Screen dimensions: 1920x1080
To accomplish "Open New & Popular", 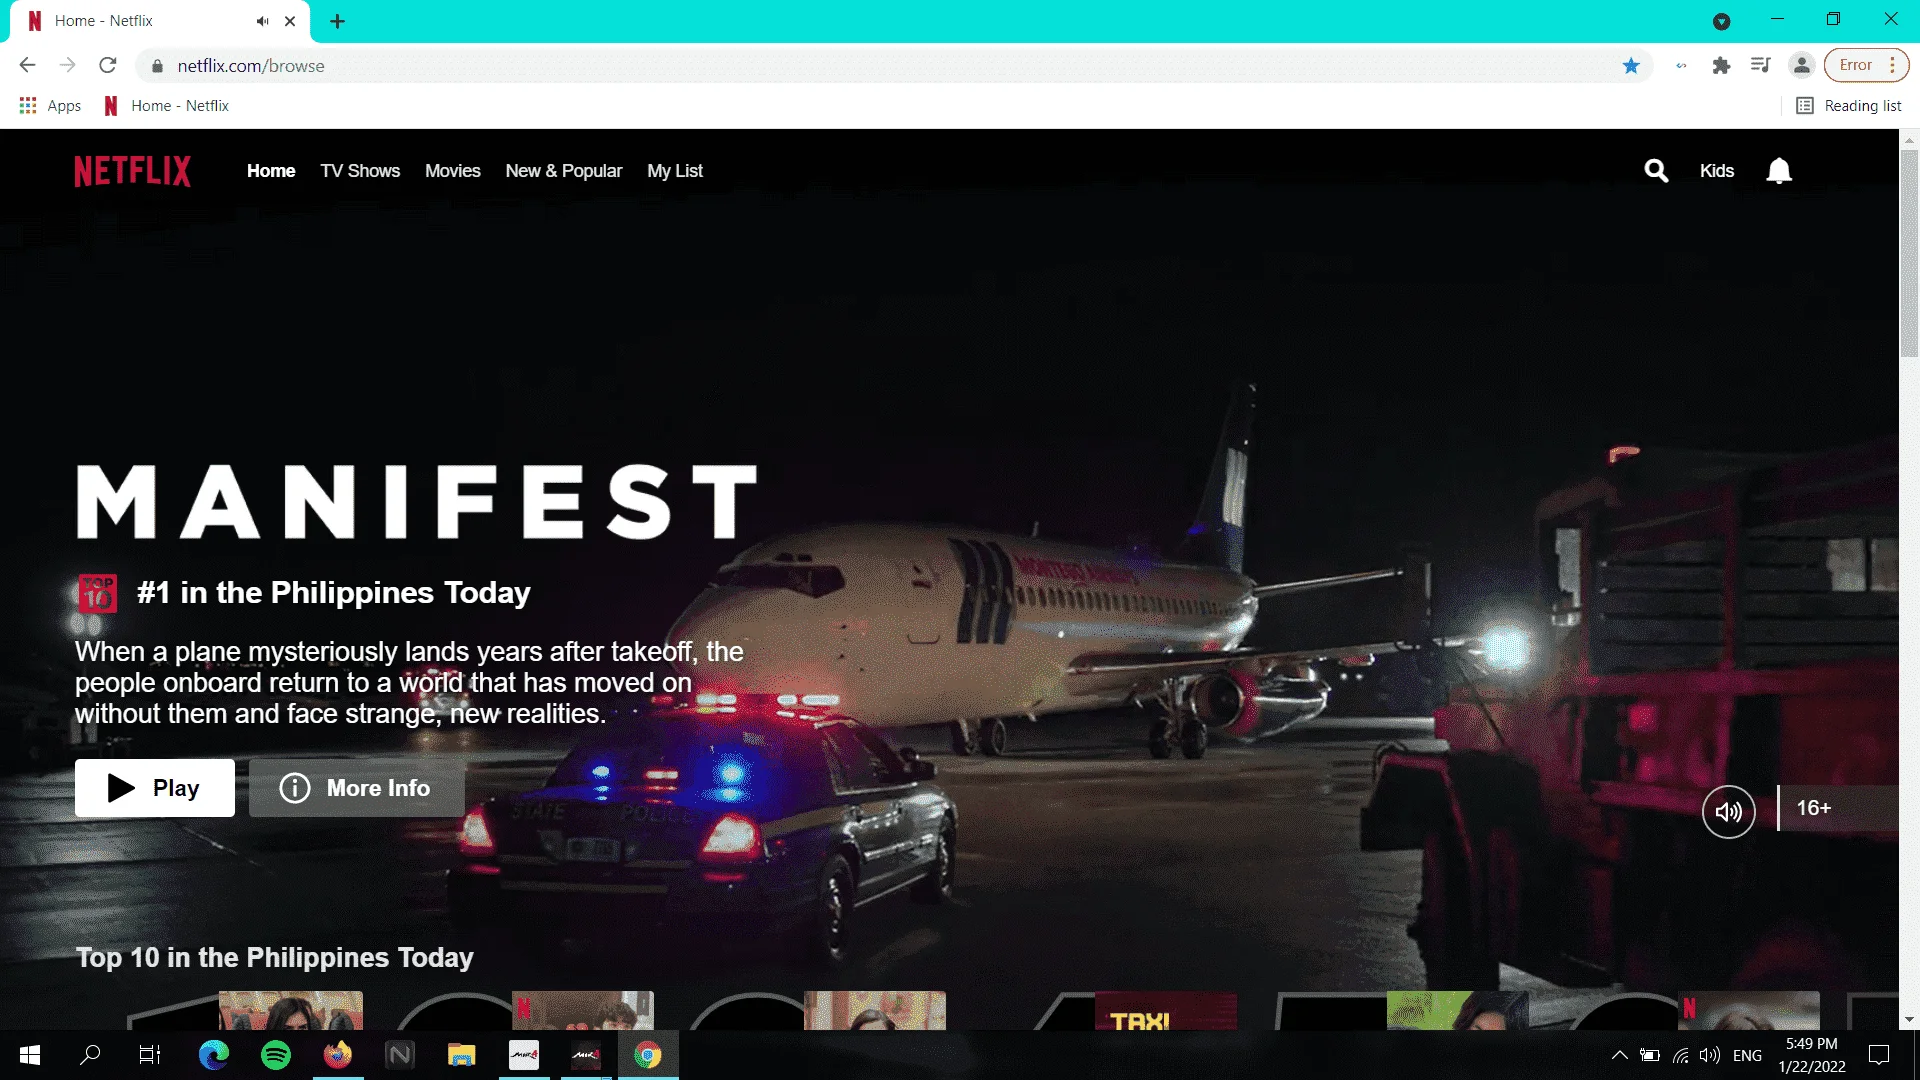I will (564, 171).
